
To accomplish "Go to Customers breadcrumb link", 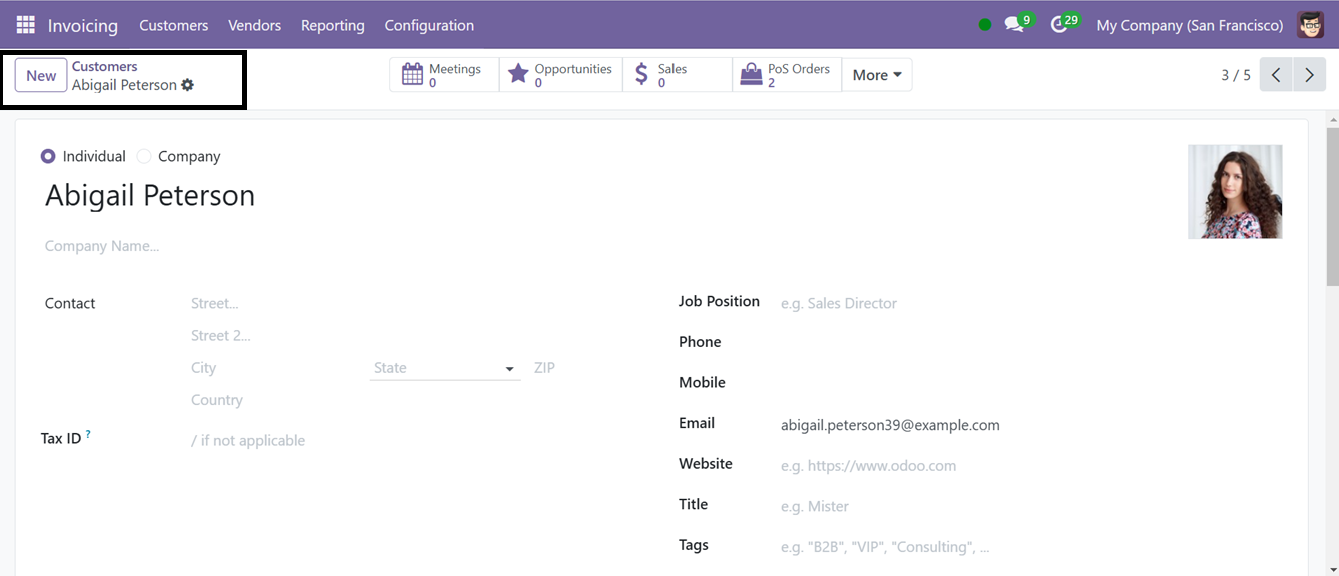I will point(104,66).
